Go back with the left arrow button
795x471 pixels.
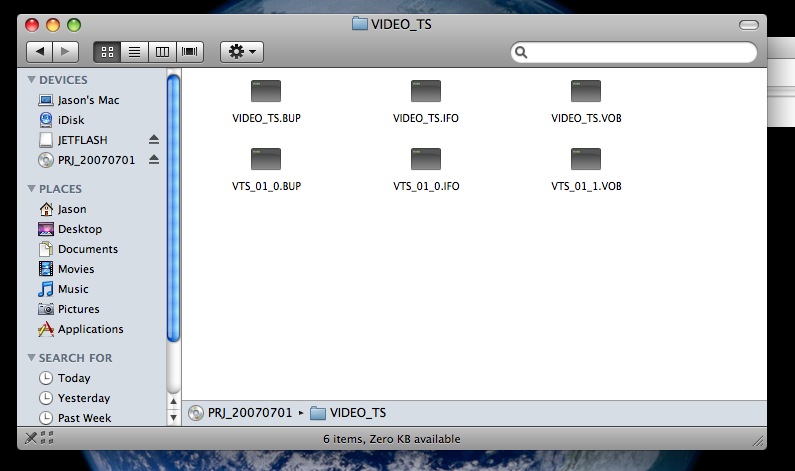coord(40,52)
